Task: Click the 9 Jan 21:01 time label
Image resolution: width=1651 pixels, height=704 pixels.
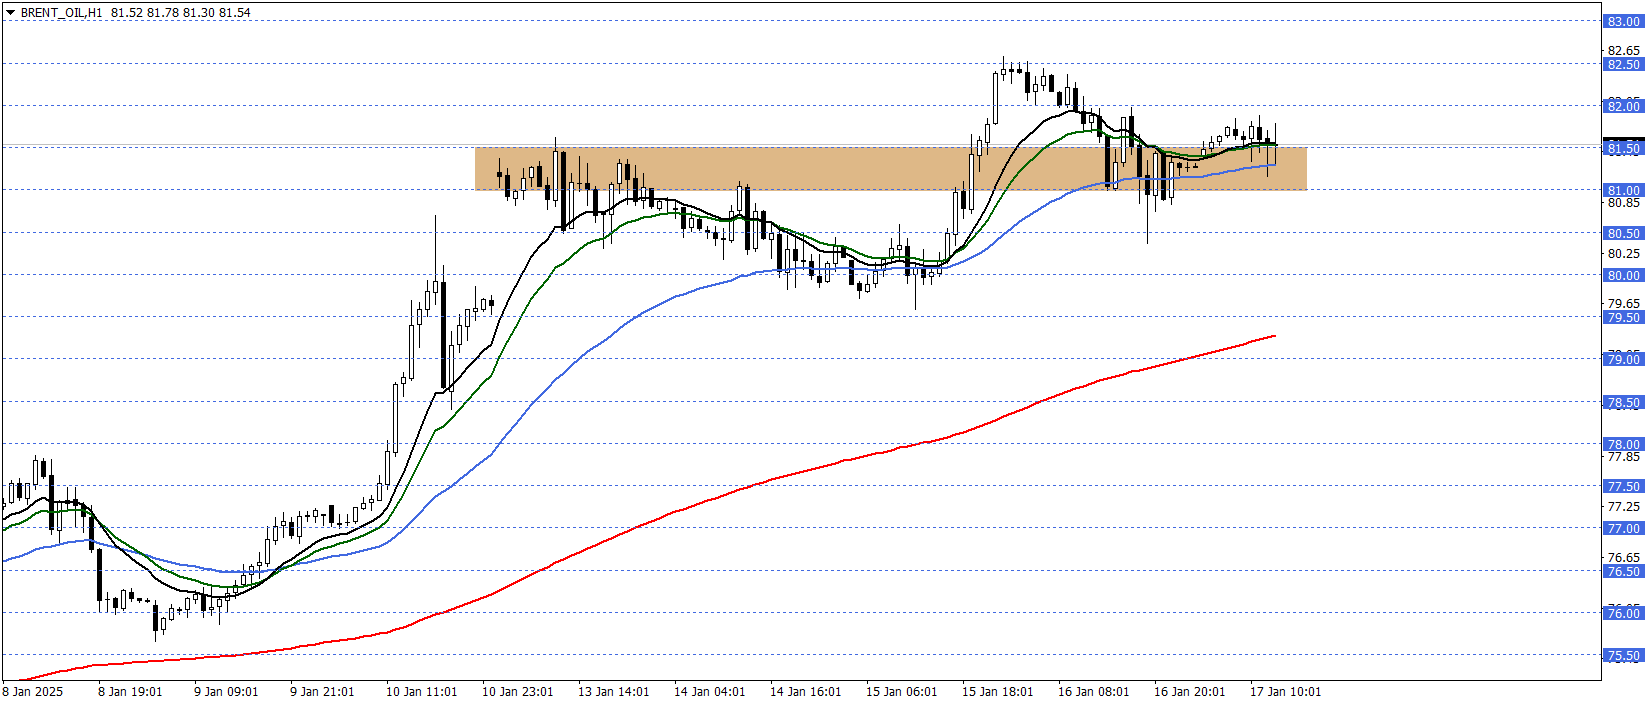Action: pyautogui.click(x=322, y=692)
